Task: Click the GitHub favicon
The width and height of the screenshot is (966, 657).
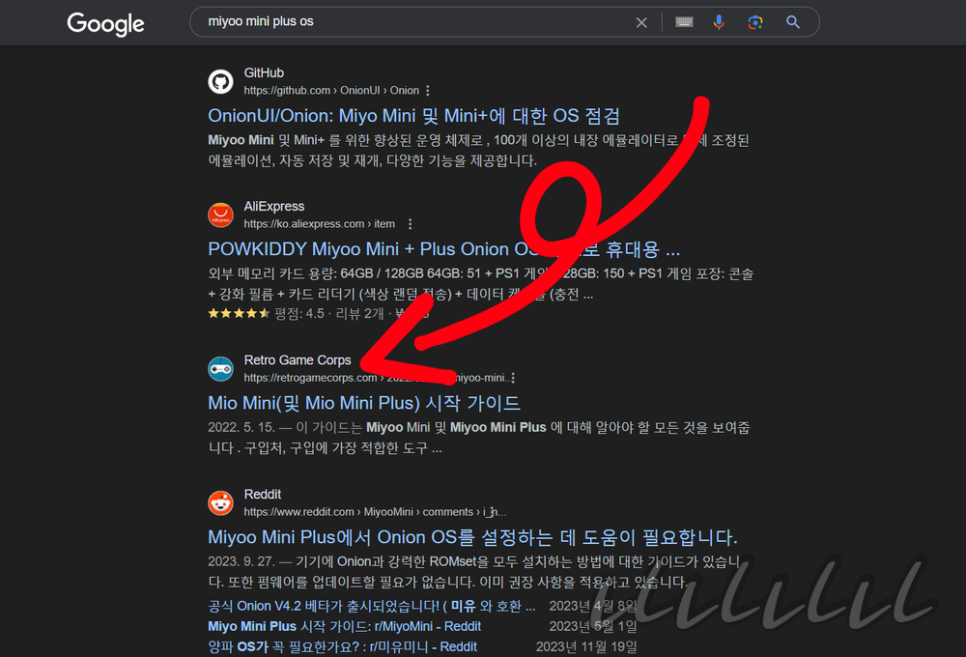Action: 221,81
